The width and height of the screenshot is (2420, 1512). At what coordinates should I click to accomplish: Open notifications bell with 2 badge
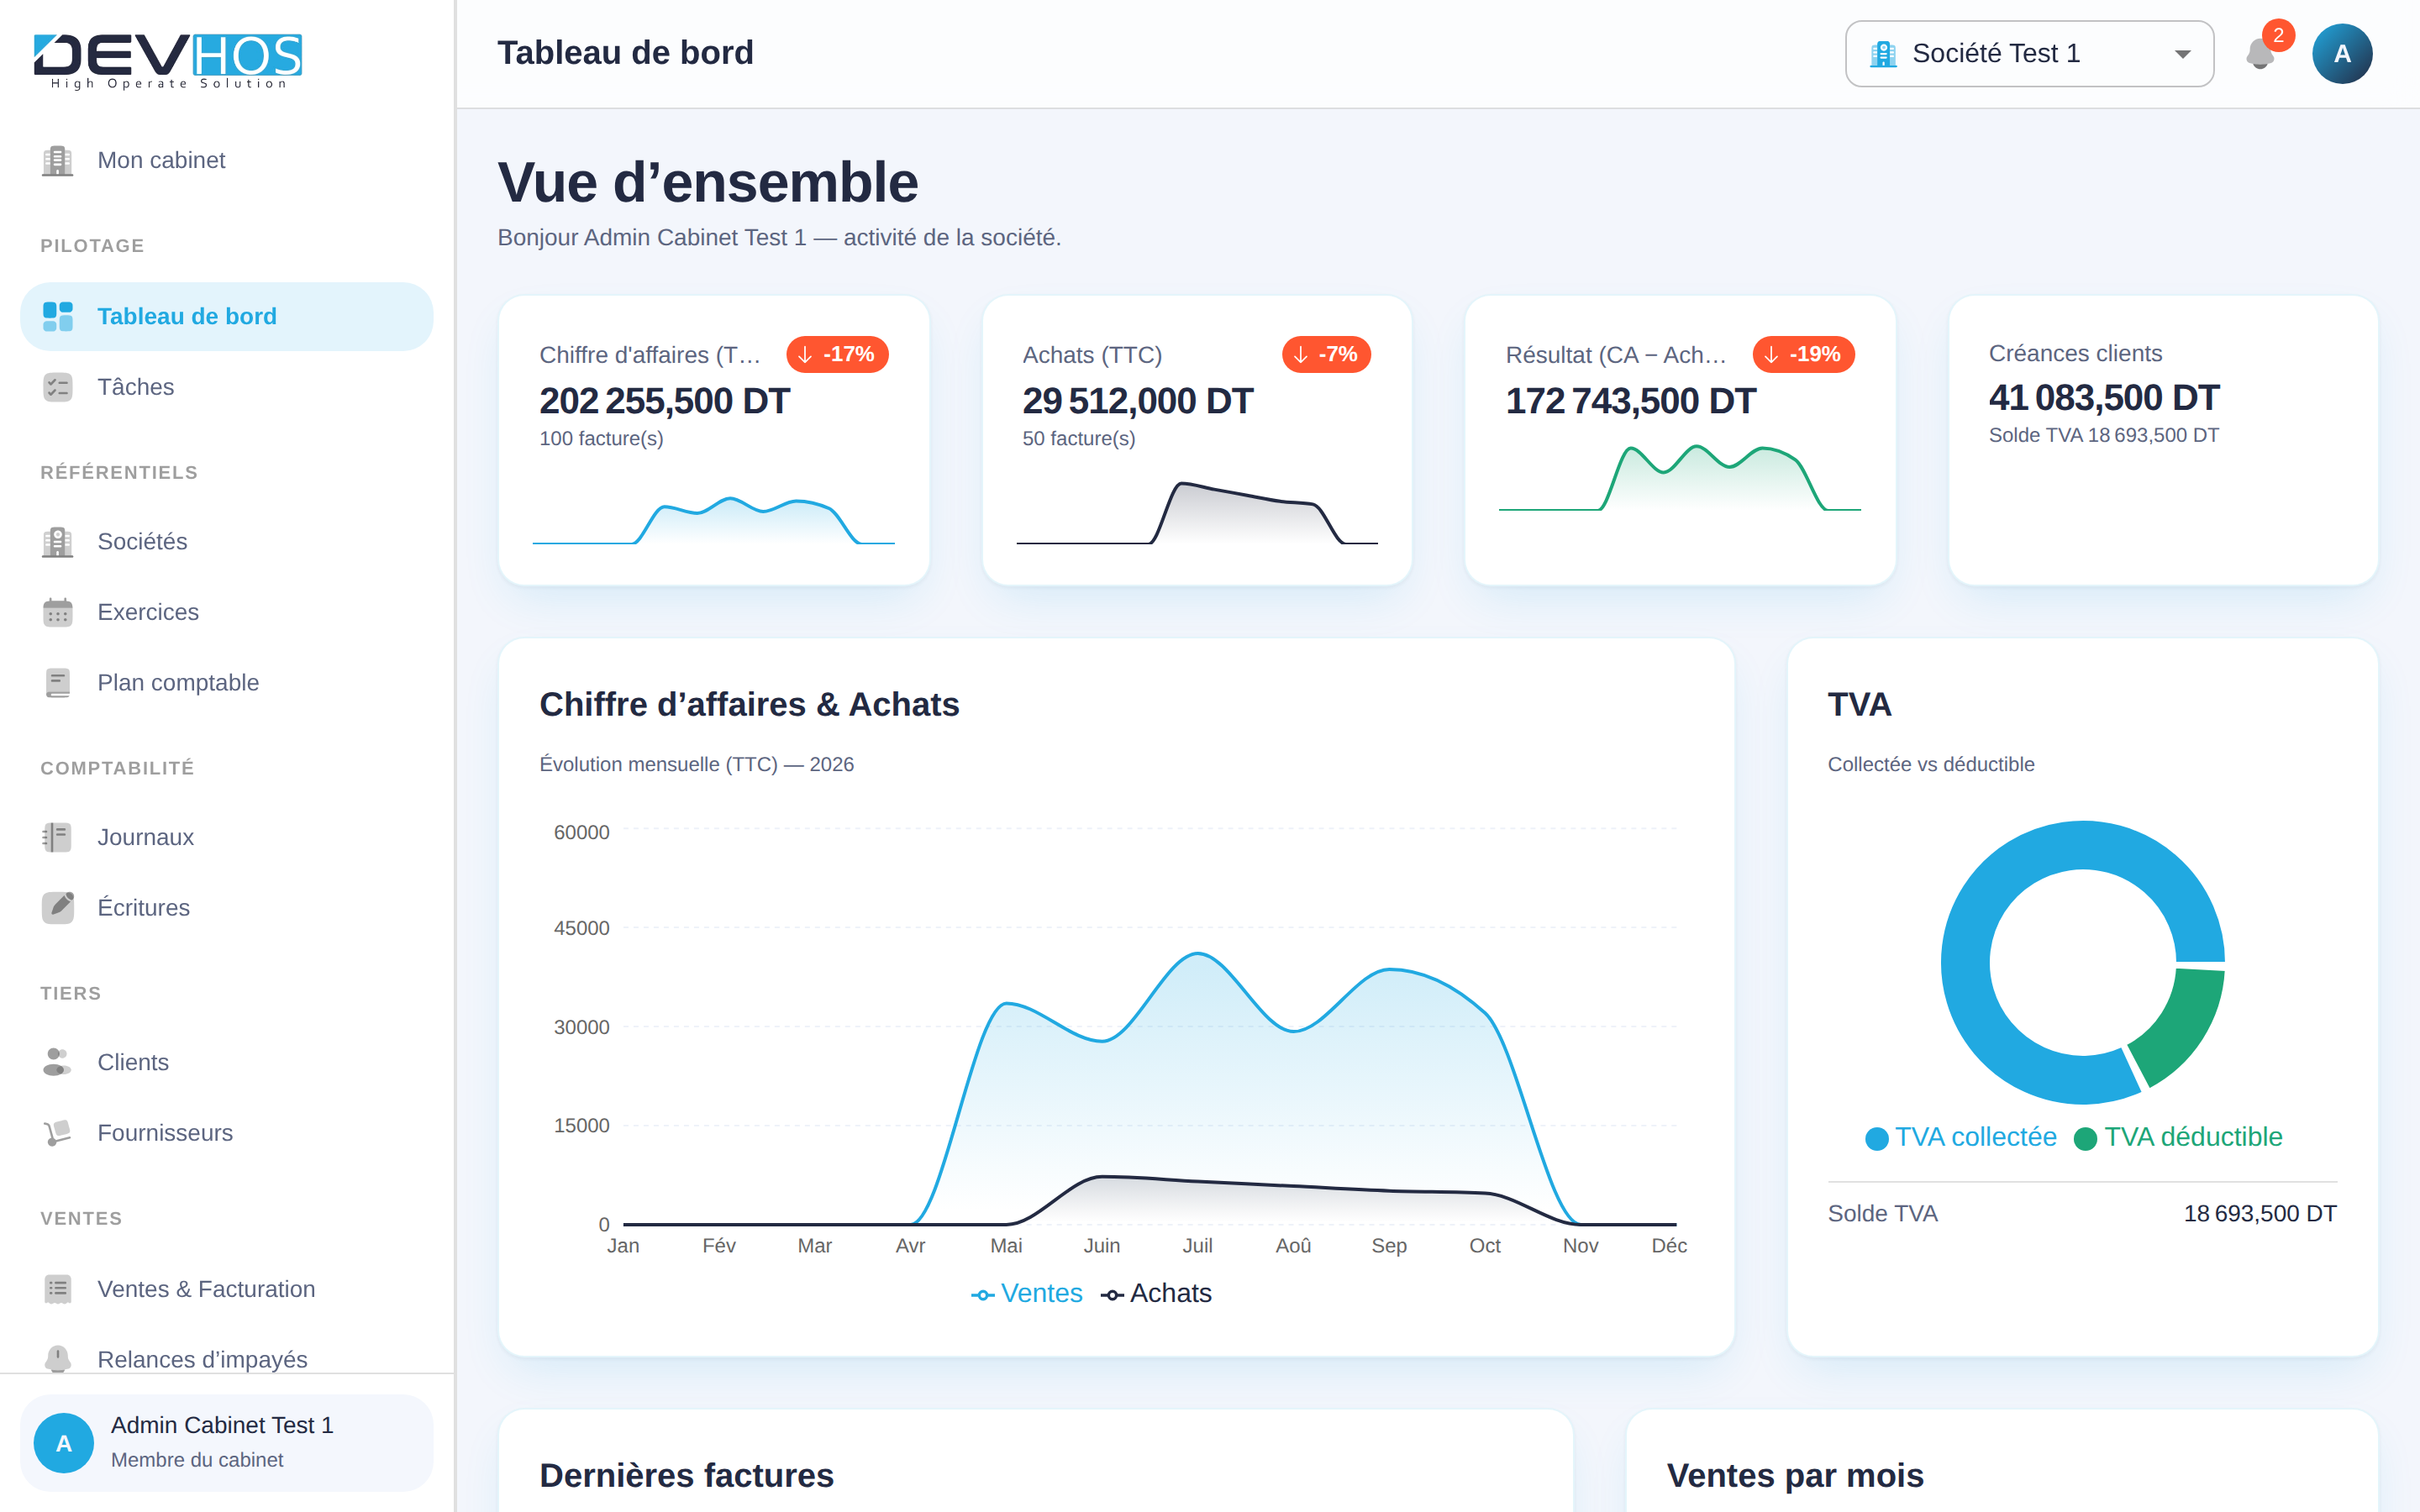(2262, 52)
